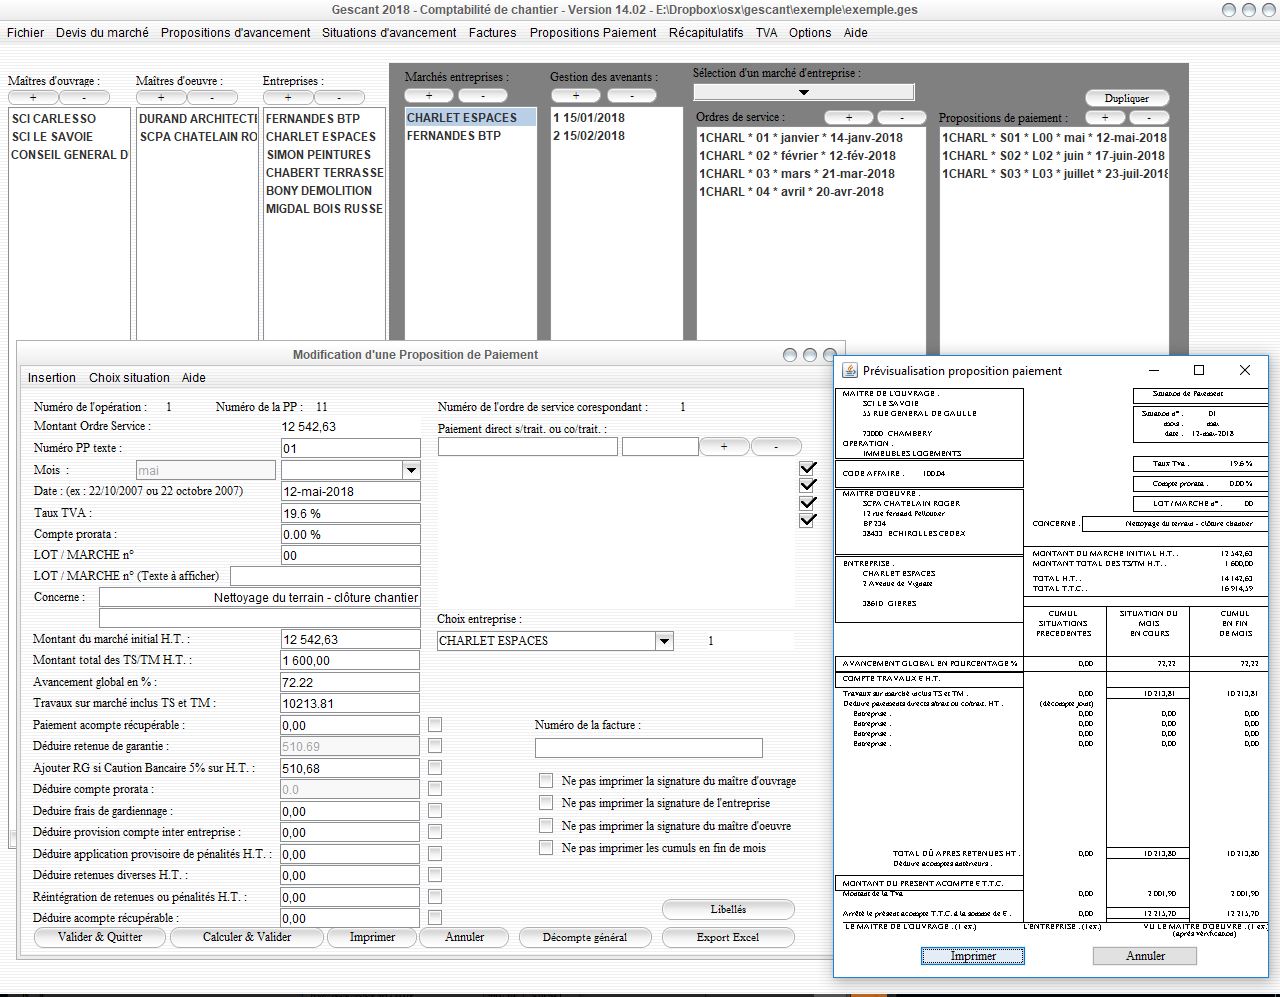Click the Dupliquer button

coord(1127,98)
